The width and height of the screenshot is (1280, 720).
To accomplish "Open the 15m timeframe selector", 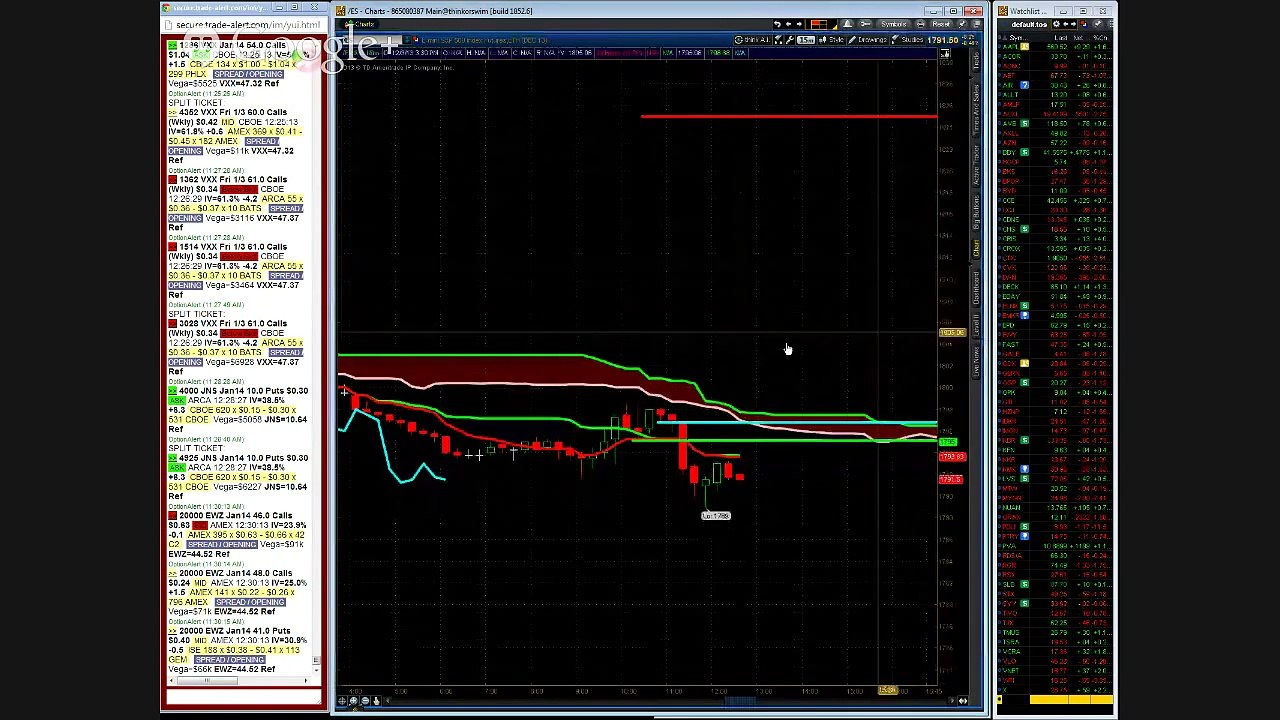I will click(806, 40).
